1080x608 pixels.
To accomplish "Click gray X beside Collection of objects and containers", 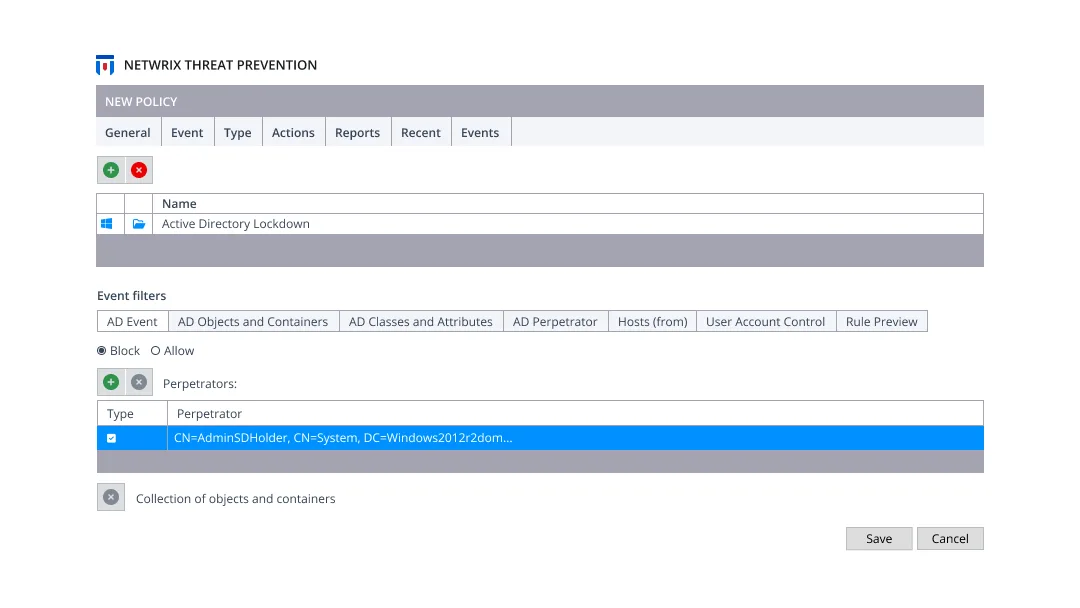I will click(x=111, y=497).
